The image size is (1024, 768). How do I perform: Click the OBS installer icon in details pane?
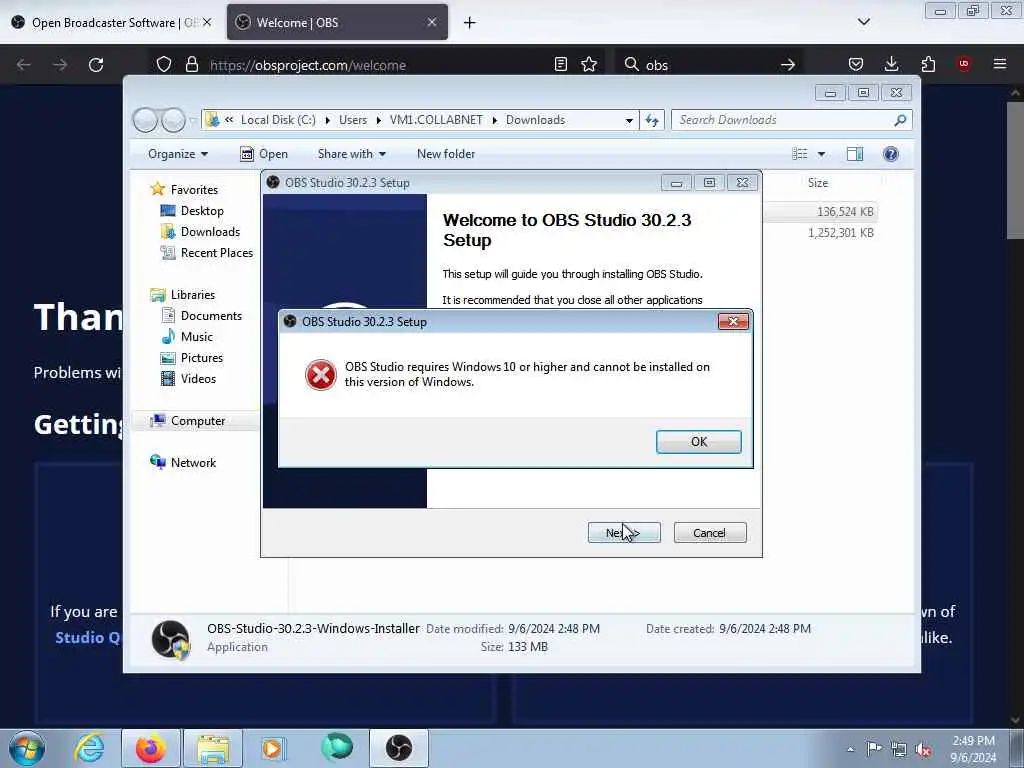[x=170, y=639]
